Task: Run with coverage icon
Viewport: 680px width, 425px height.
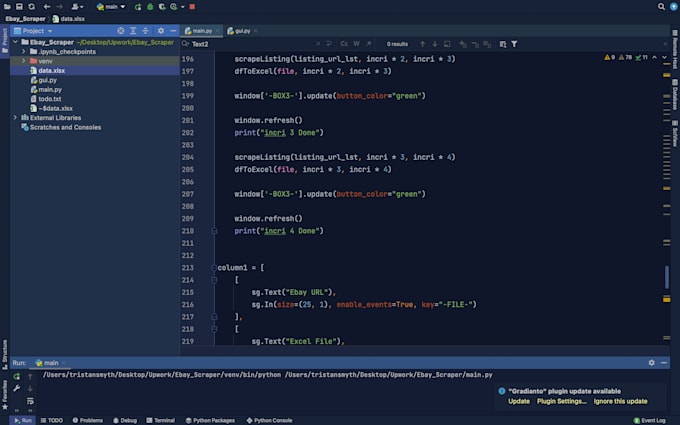Action: (162, 7)
